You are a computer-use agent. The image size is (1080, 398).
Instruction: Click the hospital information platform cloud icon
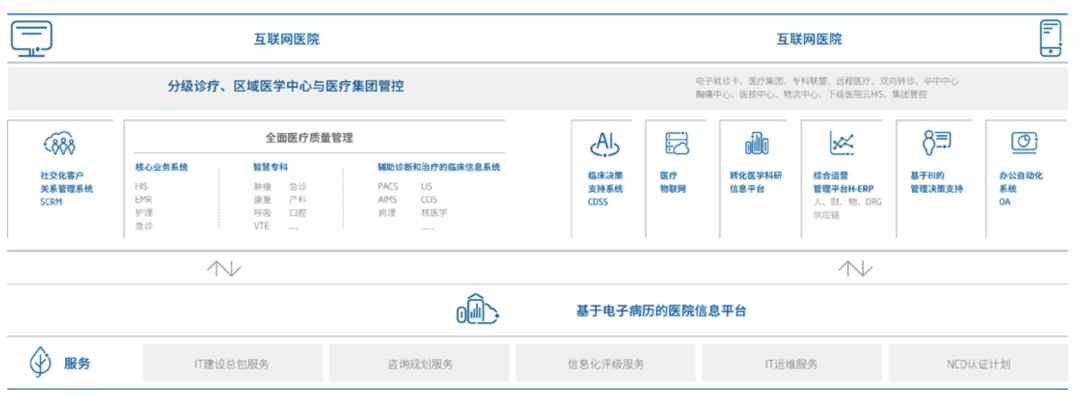(x=477, y=309)
